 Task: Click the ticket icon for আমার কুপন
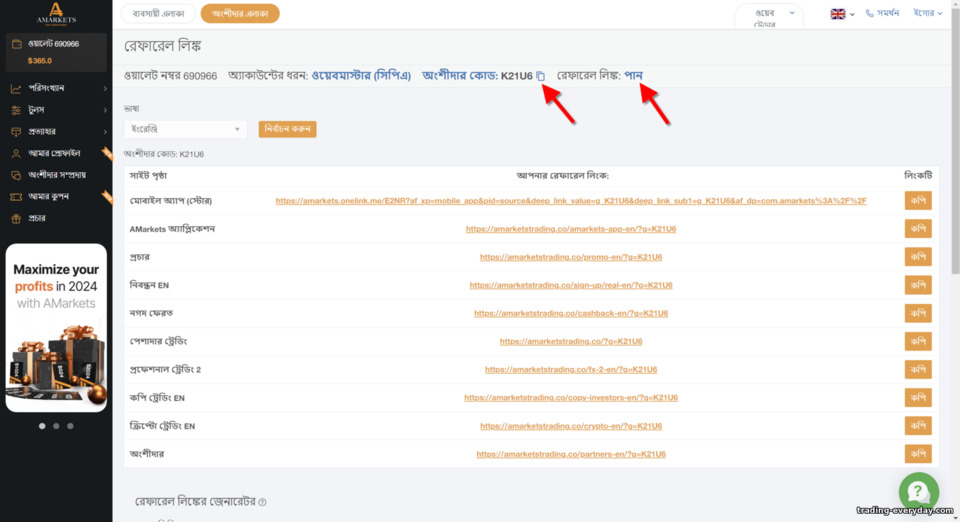pyautogui.click(x=16, y=197)
